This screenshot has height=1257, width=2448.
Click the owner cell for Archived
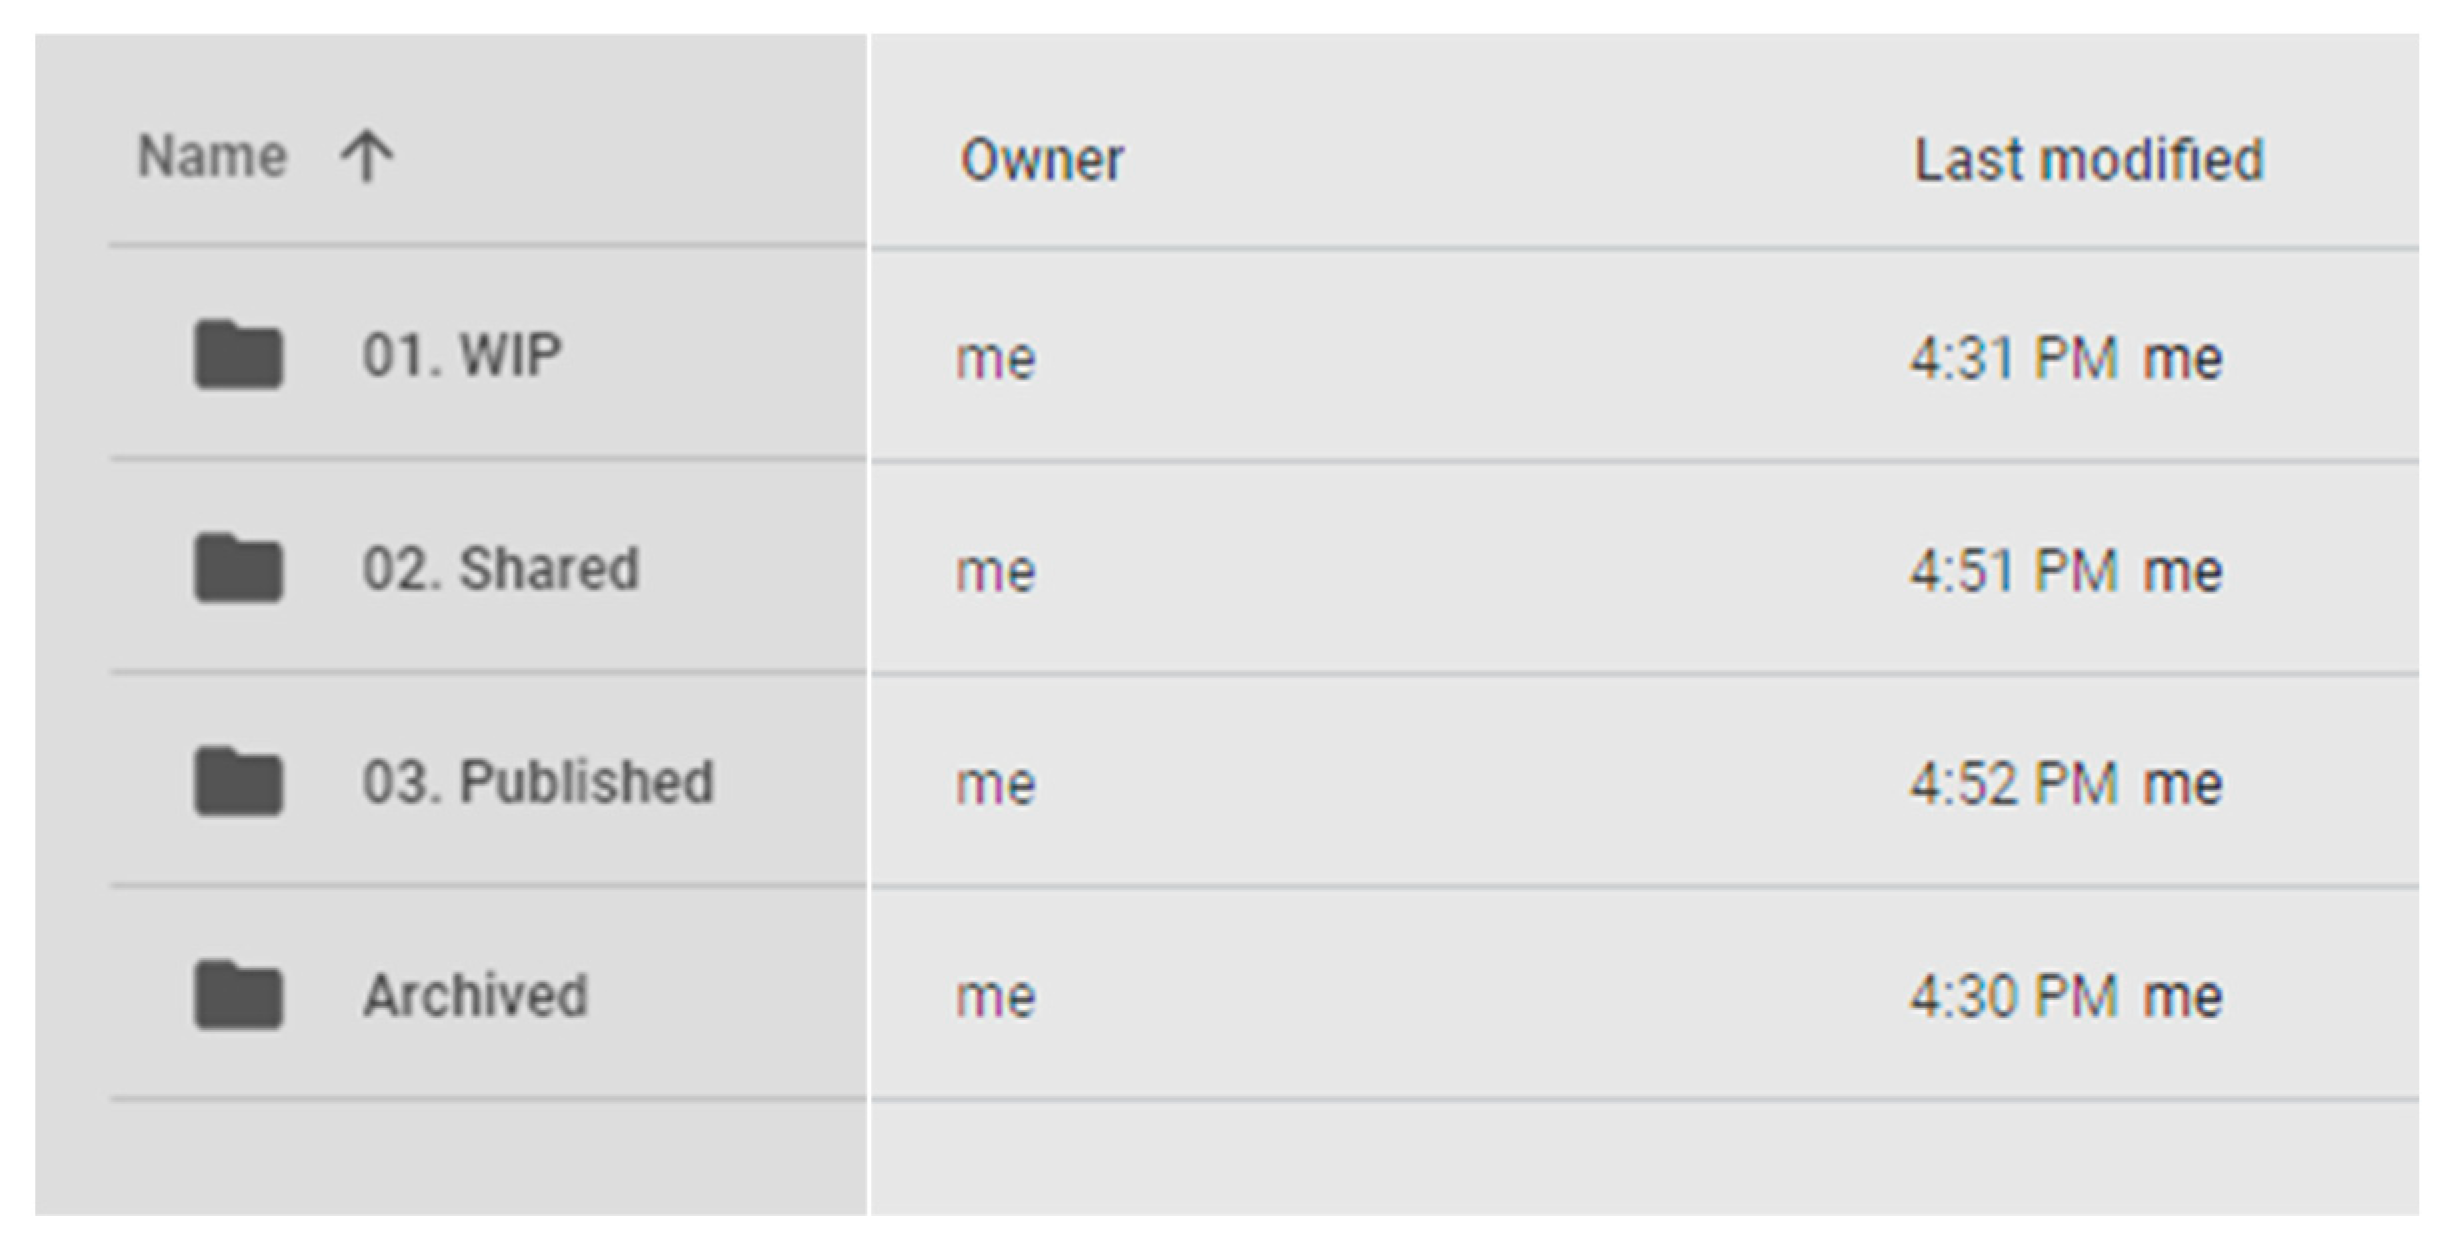[995, 998]
